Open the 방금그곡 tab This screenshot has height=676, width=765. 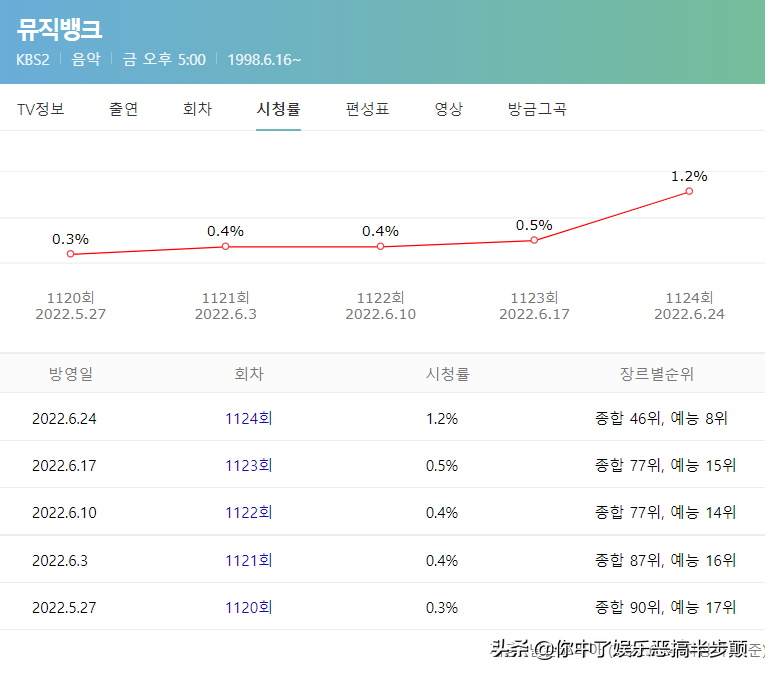[x=537, y=109]
